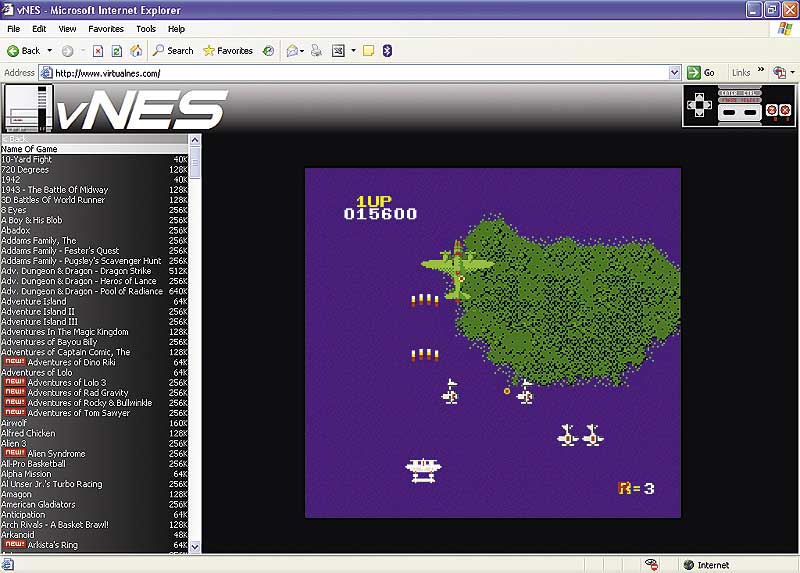Viewport: 800px width, 573px height.
Task: Click the title bar IE page icon
Action: (8, 10)
